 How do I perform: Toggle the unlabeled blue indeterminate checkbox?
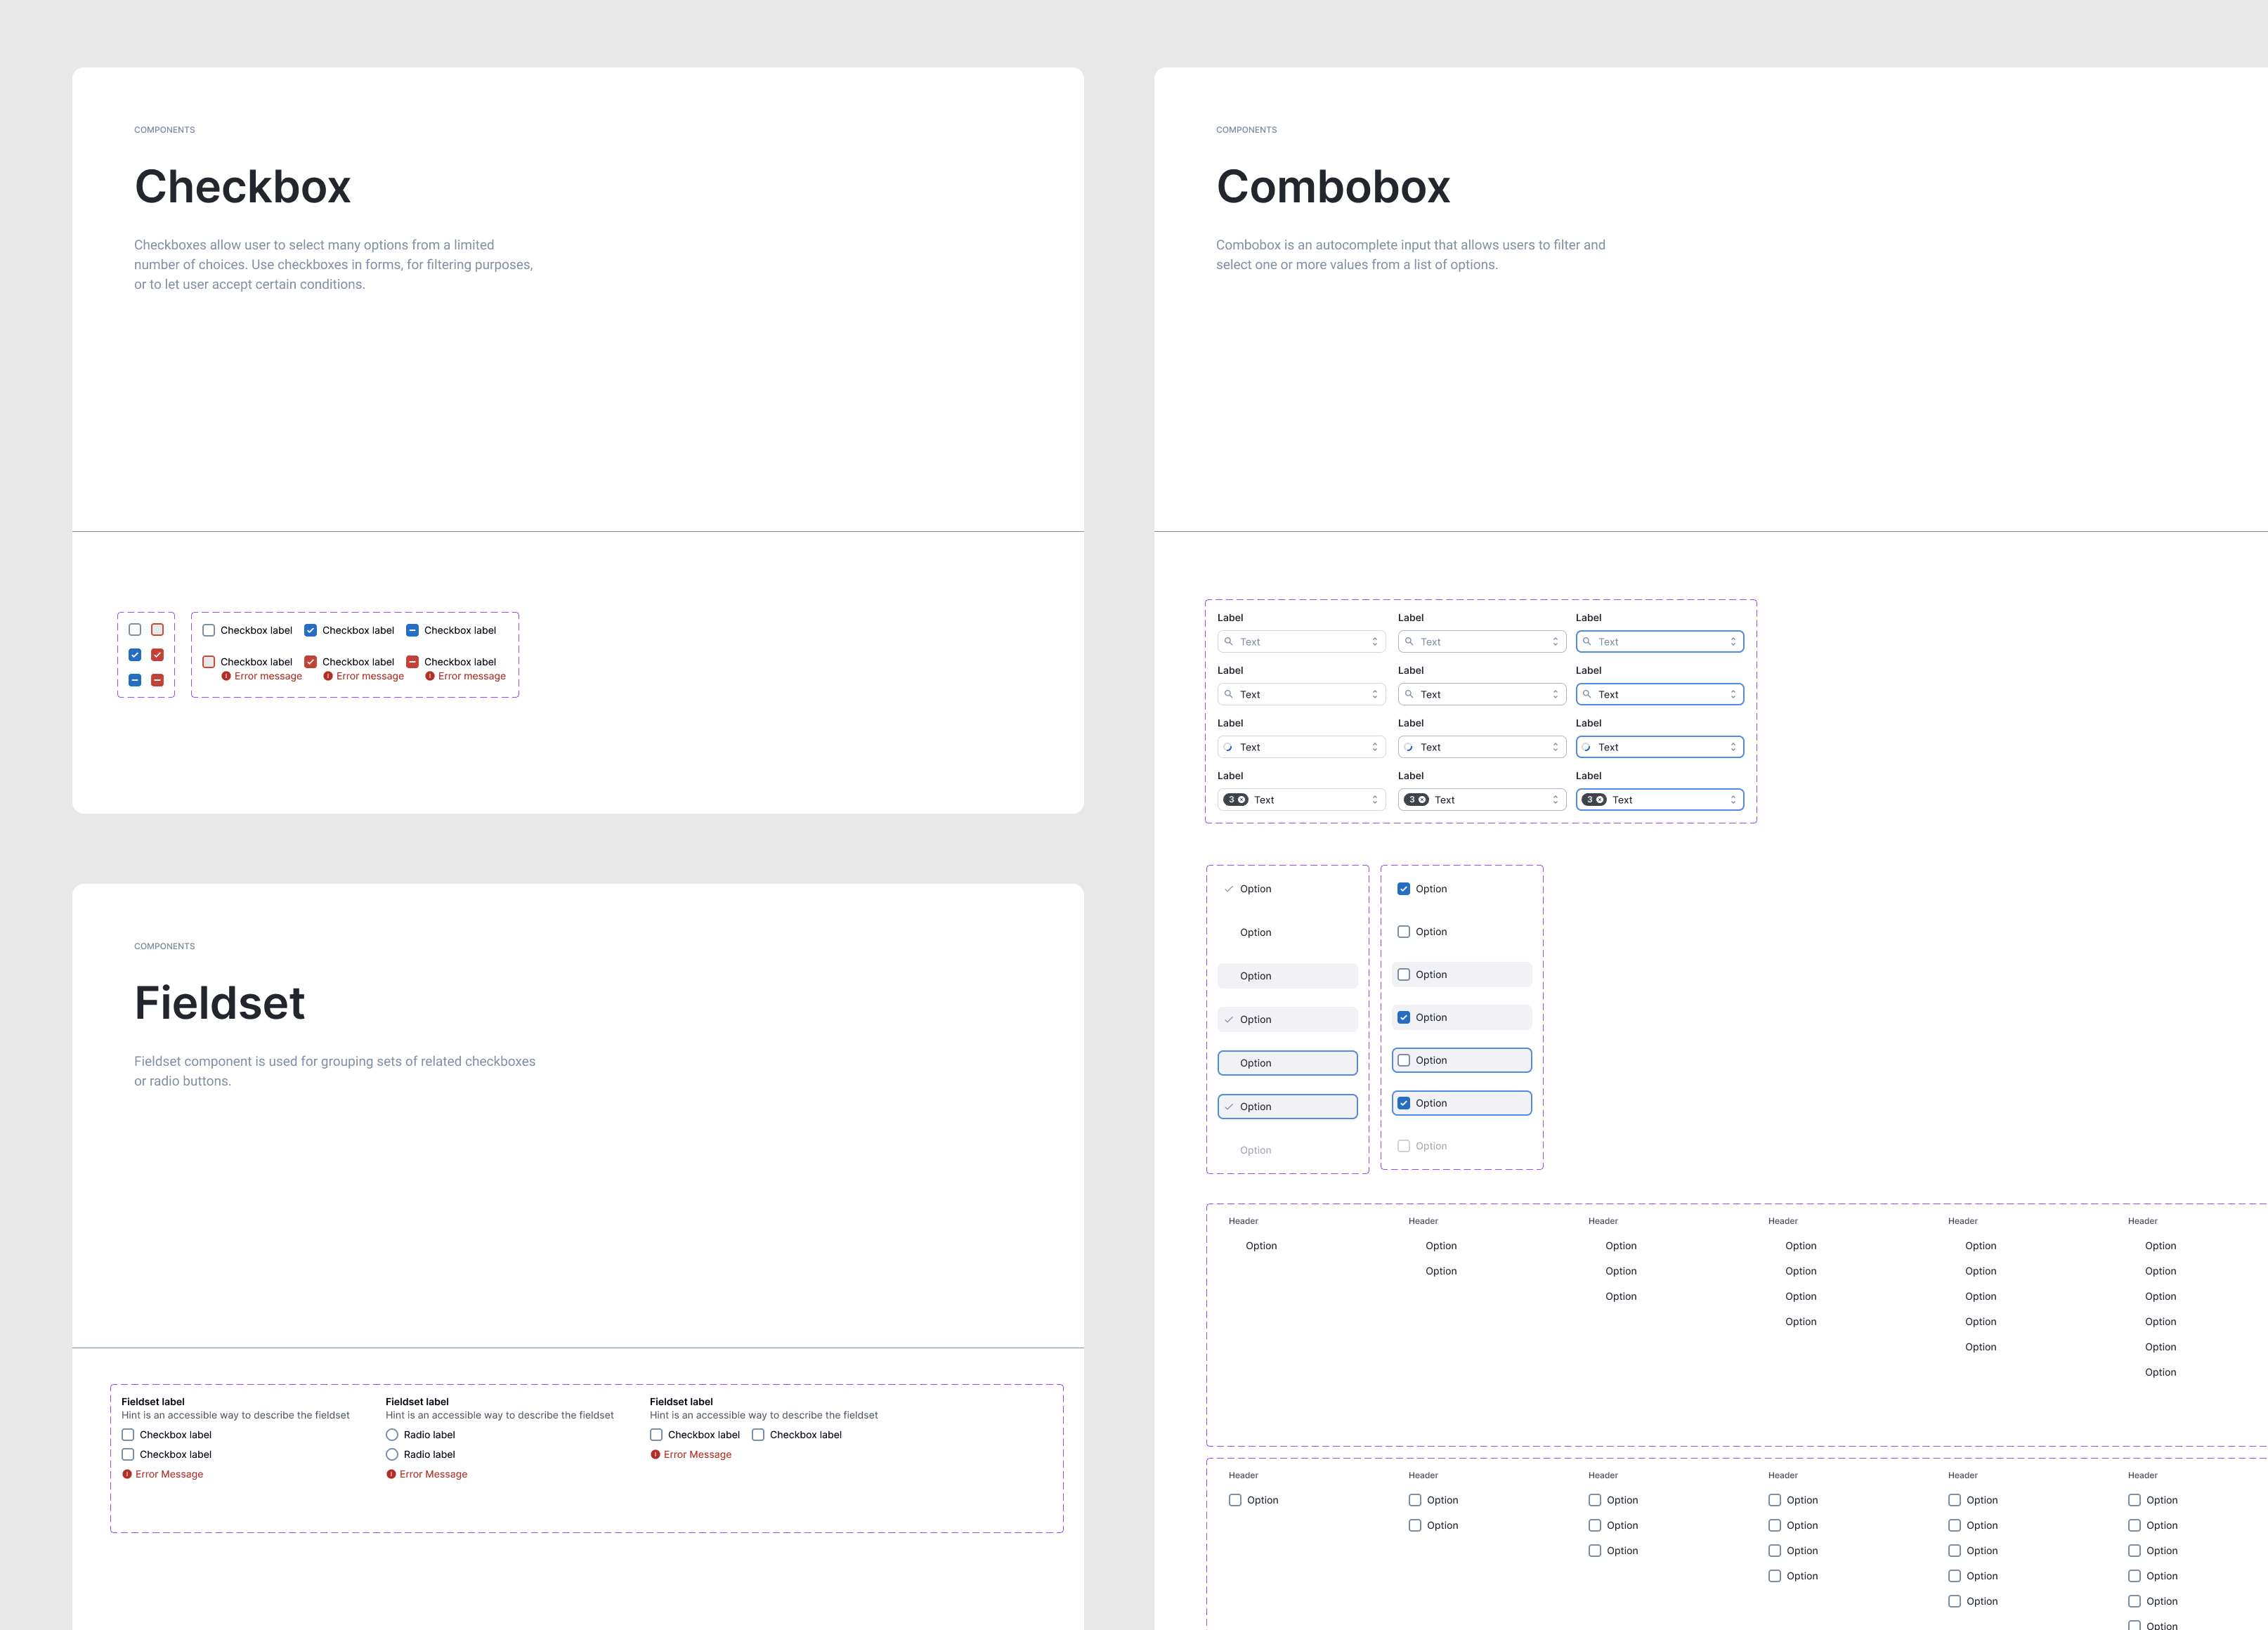point(135,680)
